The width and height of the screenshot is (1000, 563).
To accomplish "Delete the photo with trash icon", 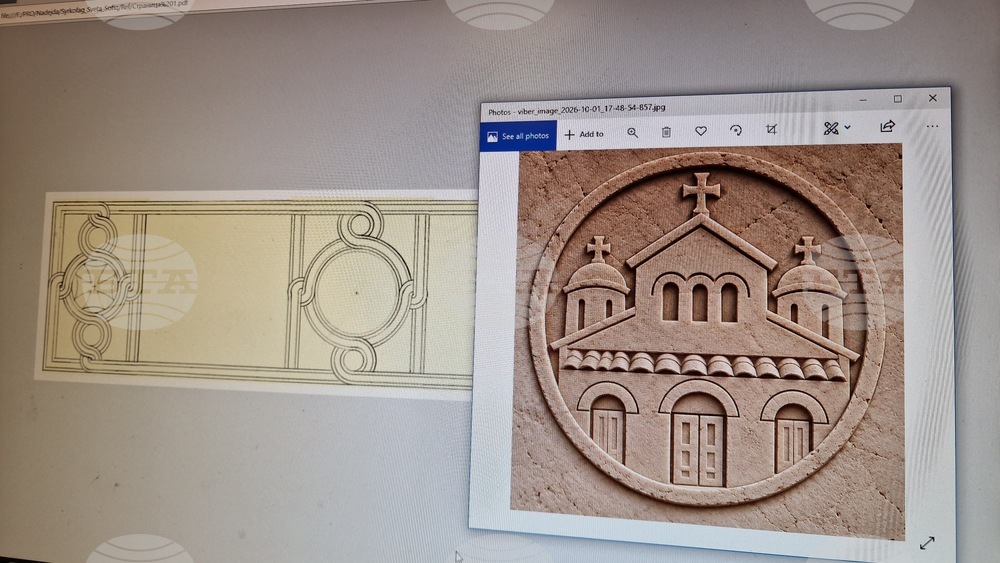I will point(666,132).
